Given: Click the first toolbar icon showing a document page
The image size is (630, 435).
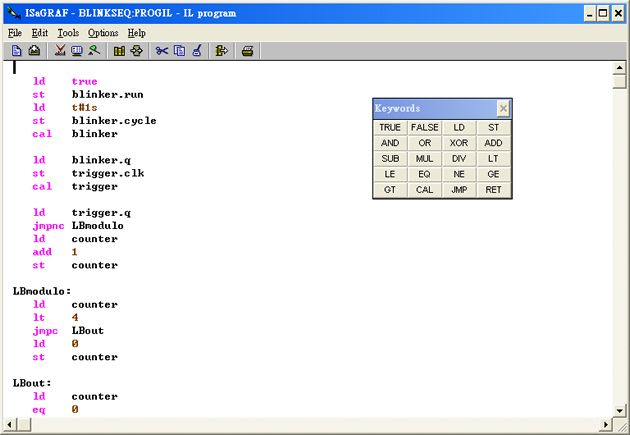Looking at the screenshot, I should (17, 50).
